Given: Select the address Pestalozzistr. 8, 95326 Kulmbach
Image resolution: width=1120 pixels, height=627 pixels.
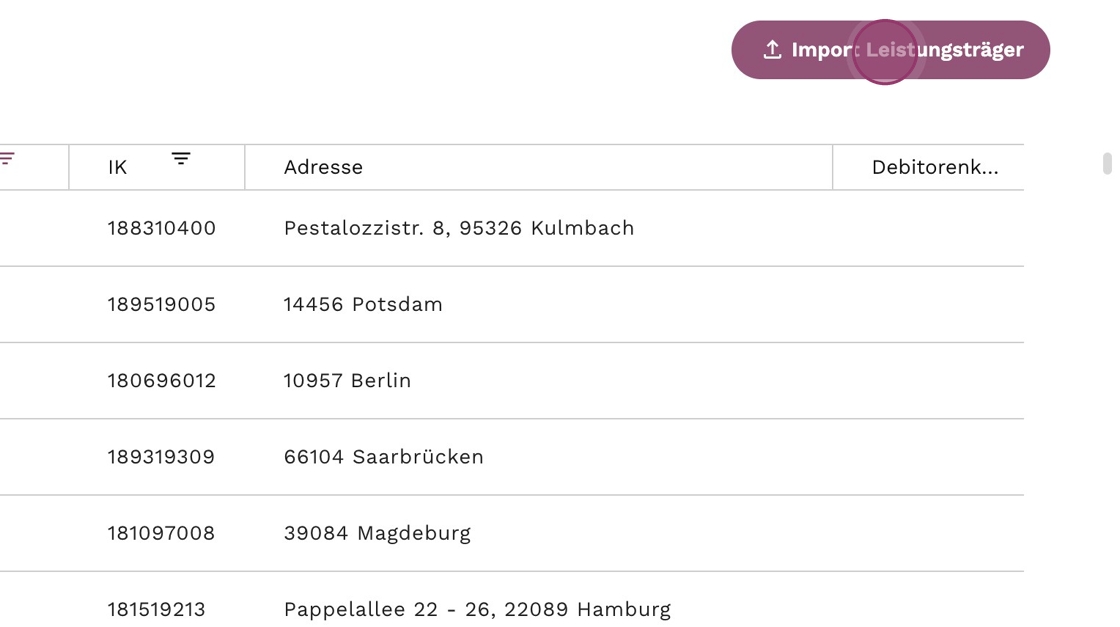Looking at the screenshot, I should tap(459, 228).
